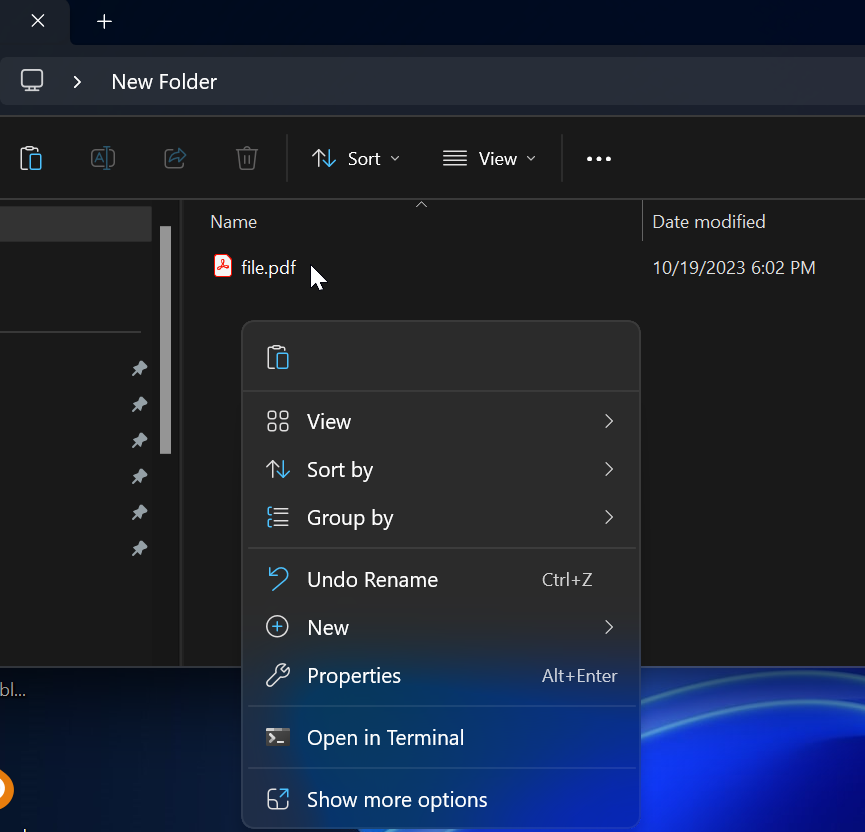Open the Sort dropdown in the toolbar
This screenshot has height=832, width=865.
point(356,159)
